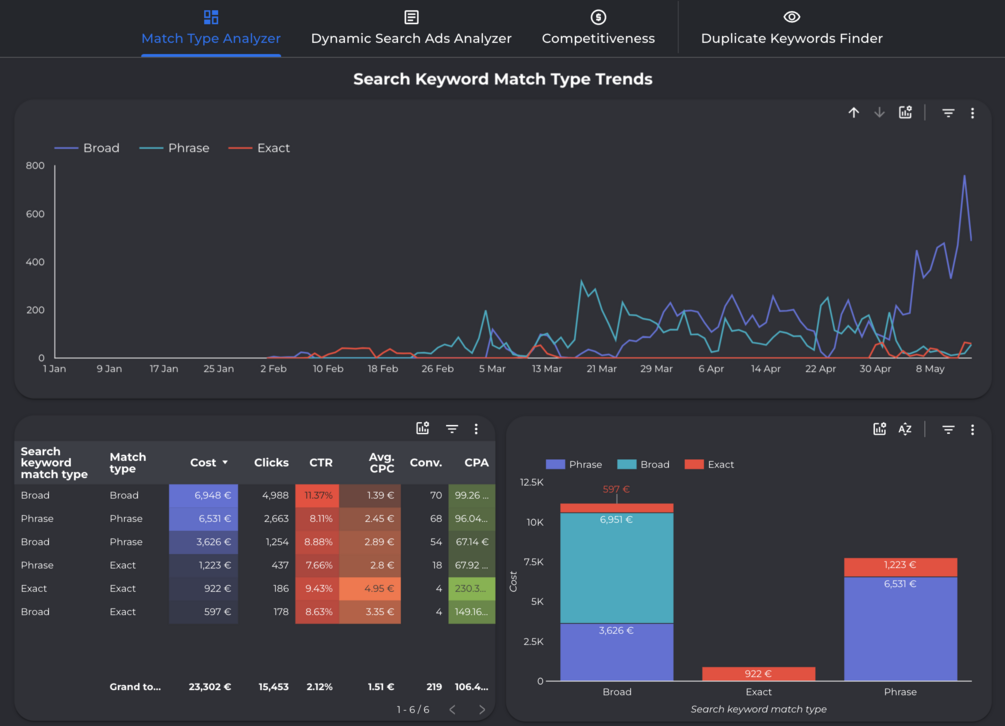The height and width of the screenshot is (726, 1005).
Task: Drill down using line chart down arrow
Action: pos(879,113)
